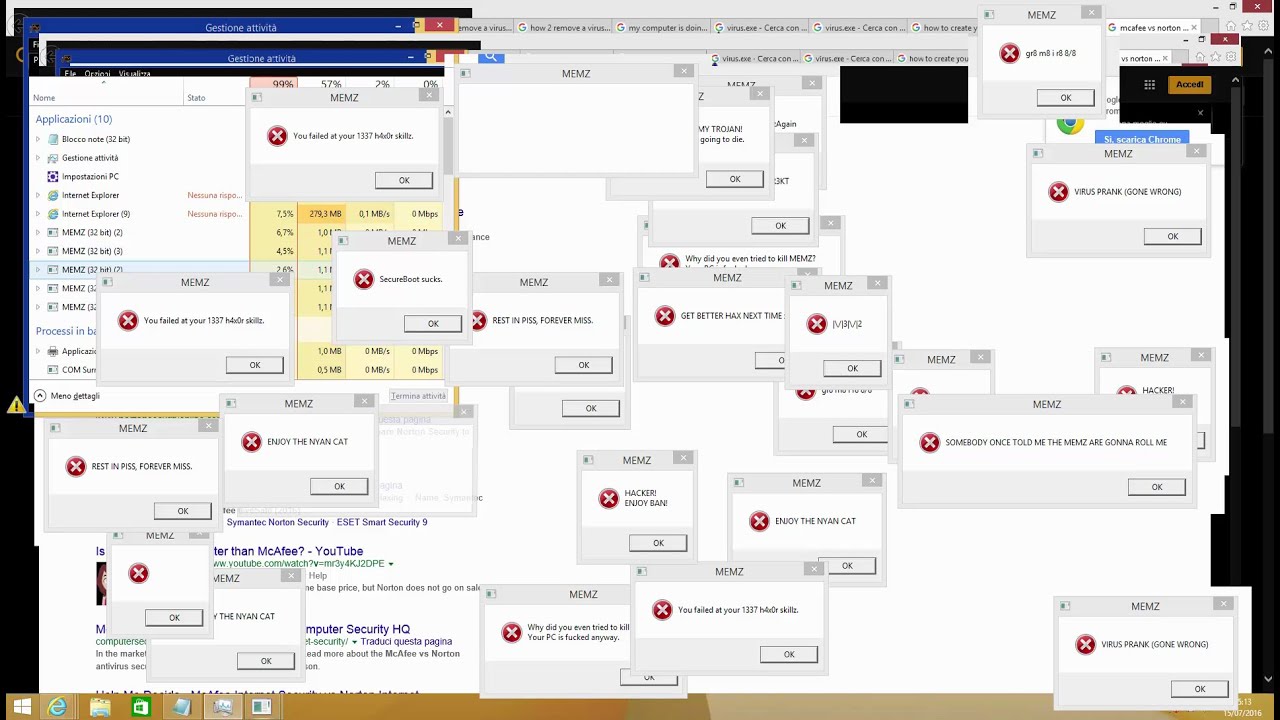Image resolution: width=1280 pixels, height=720 pixels.
Task: Click COM Sur row icon in background processes
Action: tap(52, 370)
